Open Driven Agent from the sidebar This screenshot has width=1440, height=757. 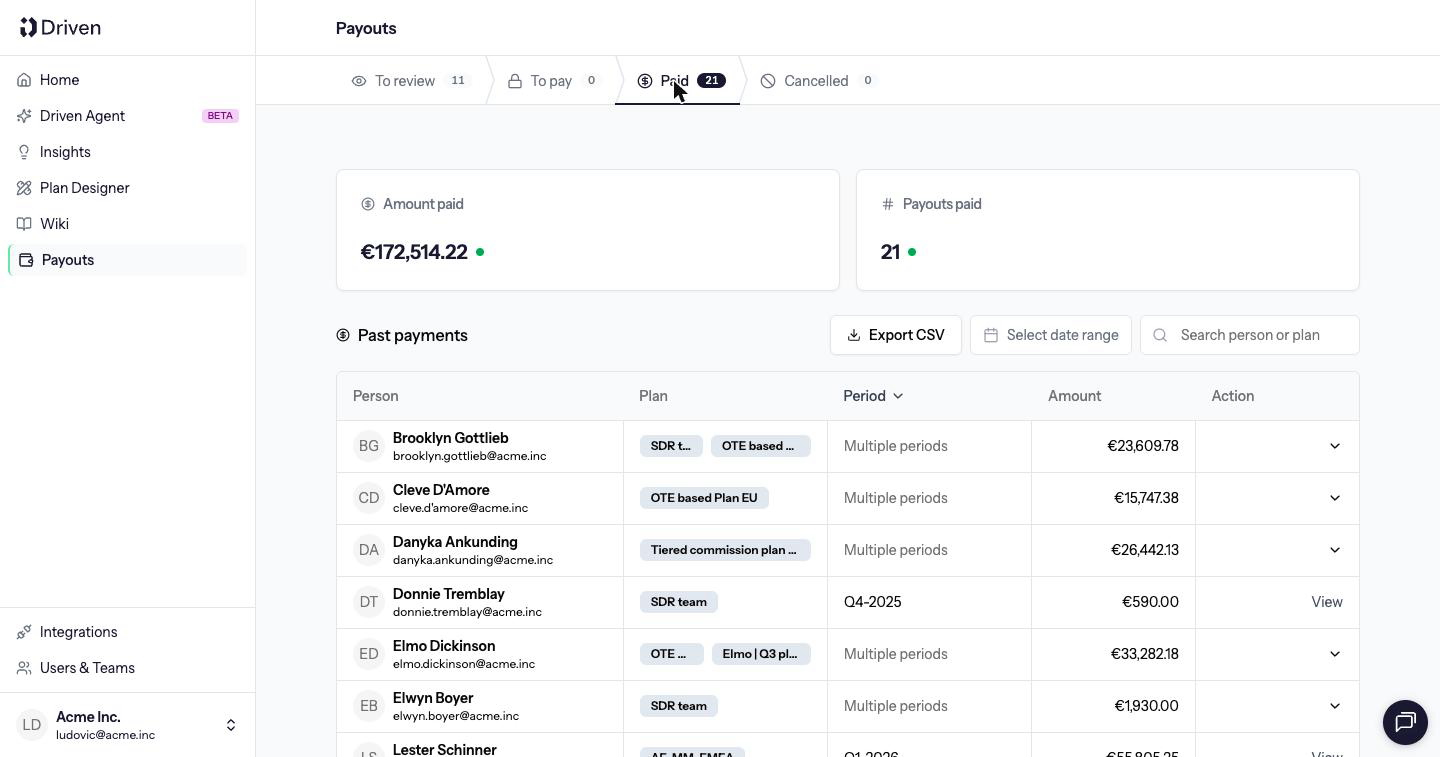(128, 116)
